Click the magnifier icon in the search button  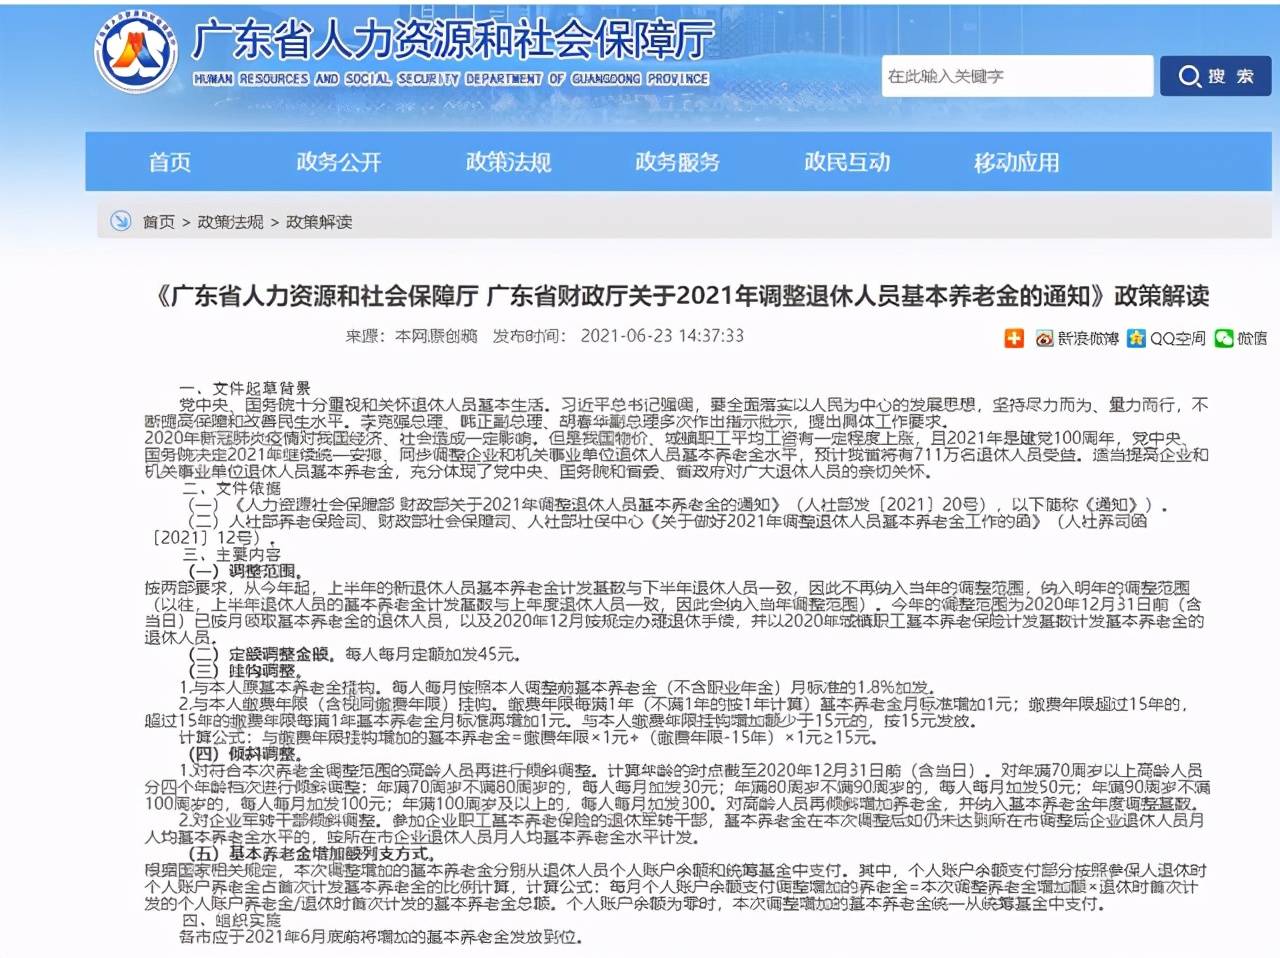[1189, 76]
